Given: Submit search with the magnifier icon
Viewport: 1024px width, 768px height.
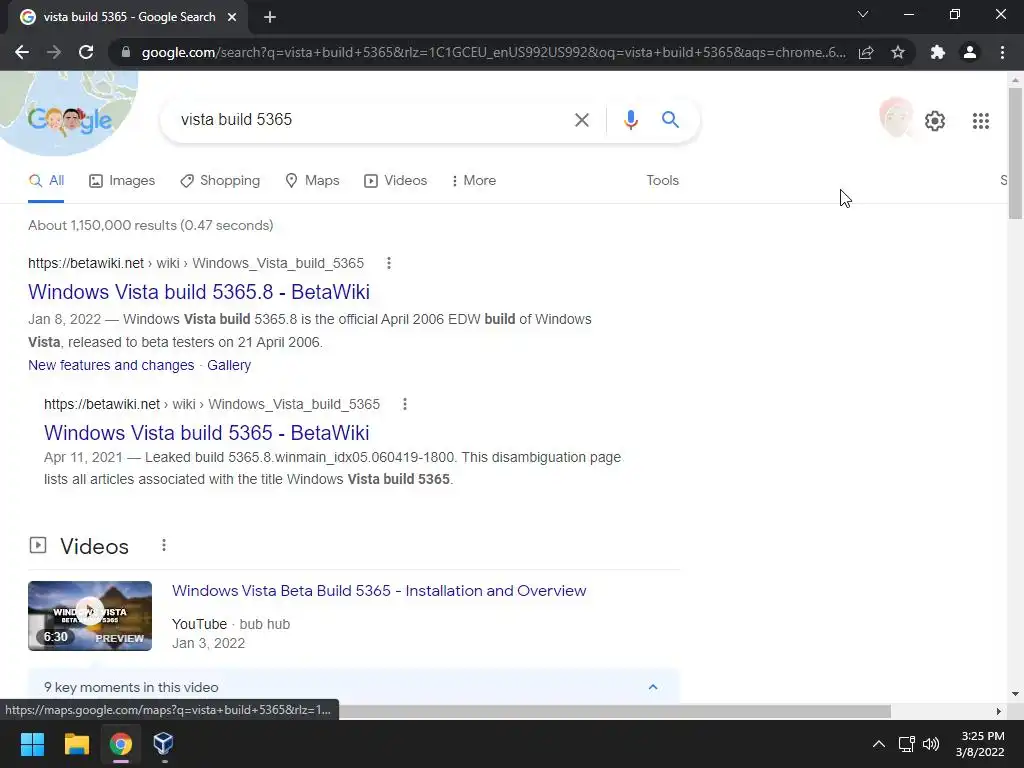Looking at the screenshot, I should click(x=670, y=120).
